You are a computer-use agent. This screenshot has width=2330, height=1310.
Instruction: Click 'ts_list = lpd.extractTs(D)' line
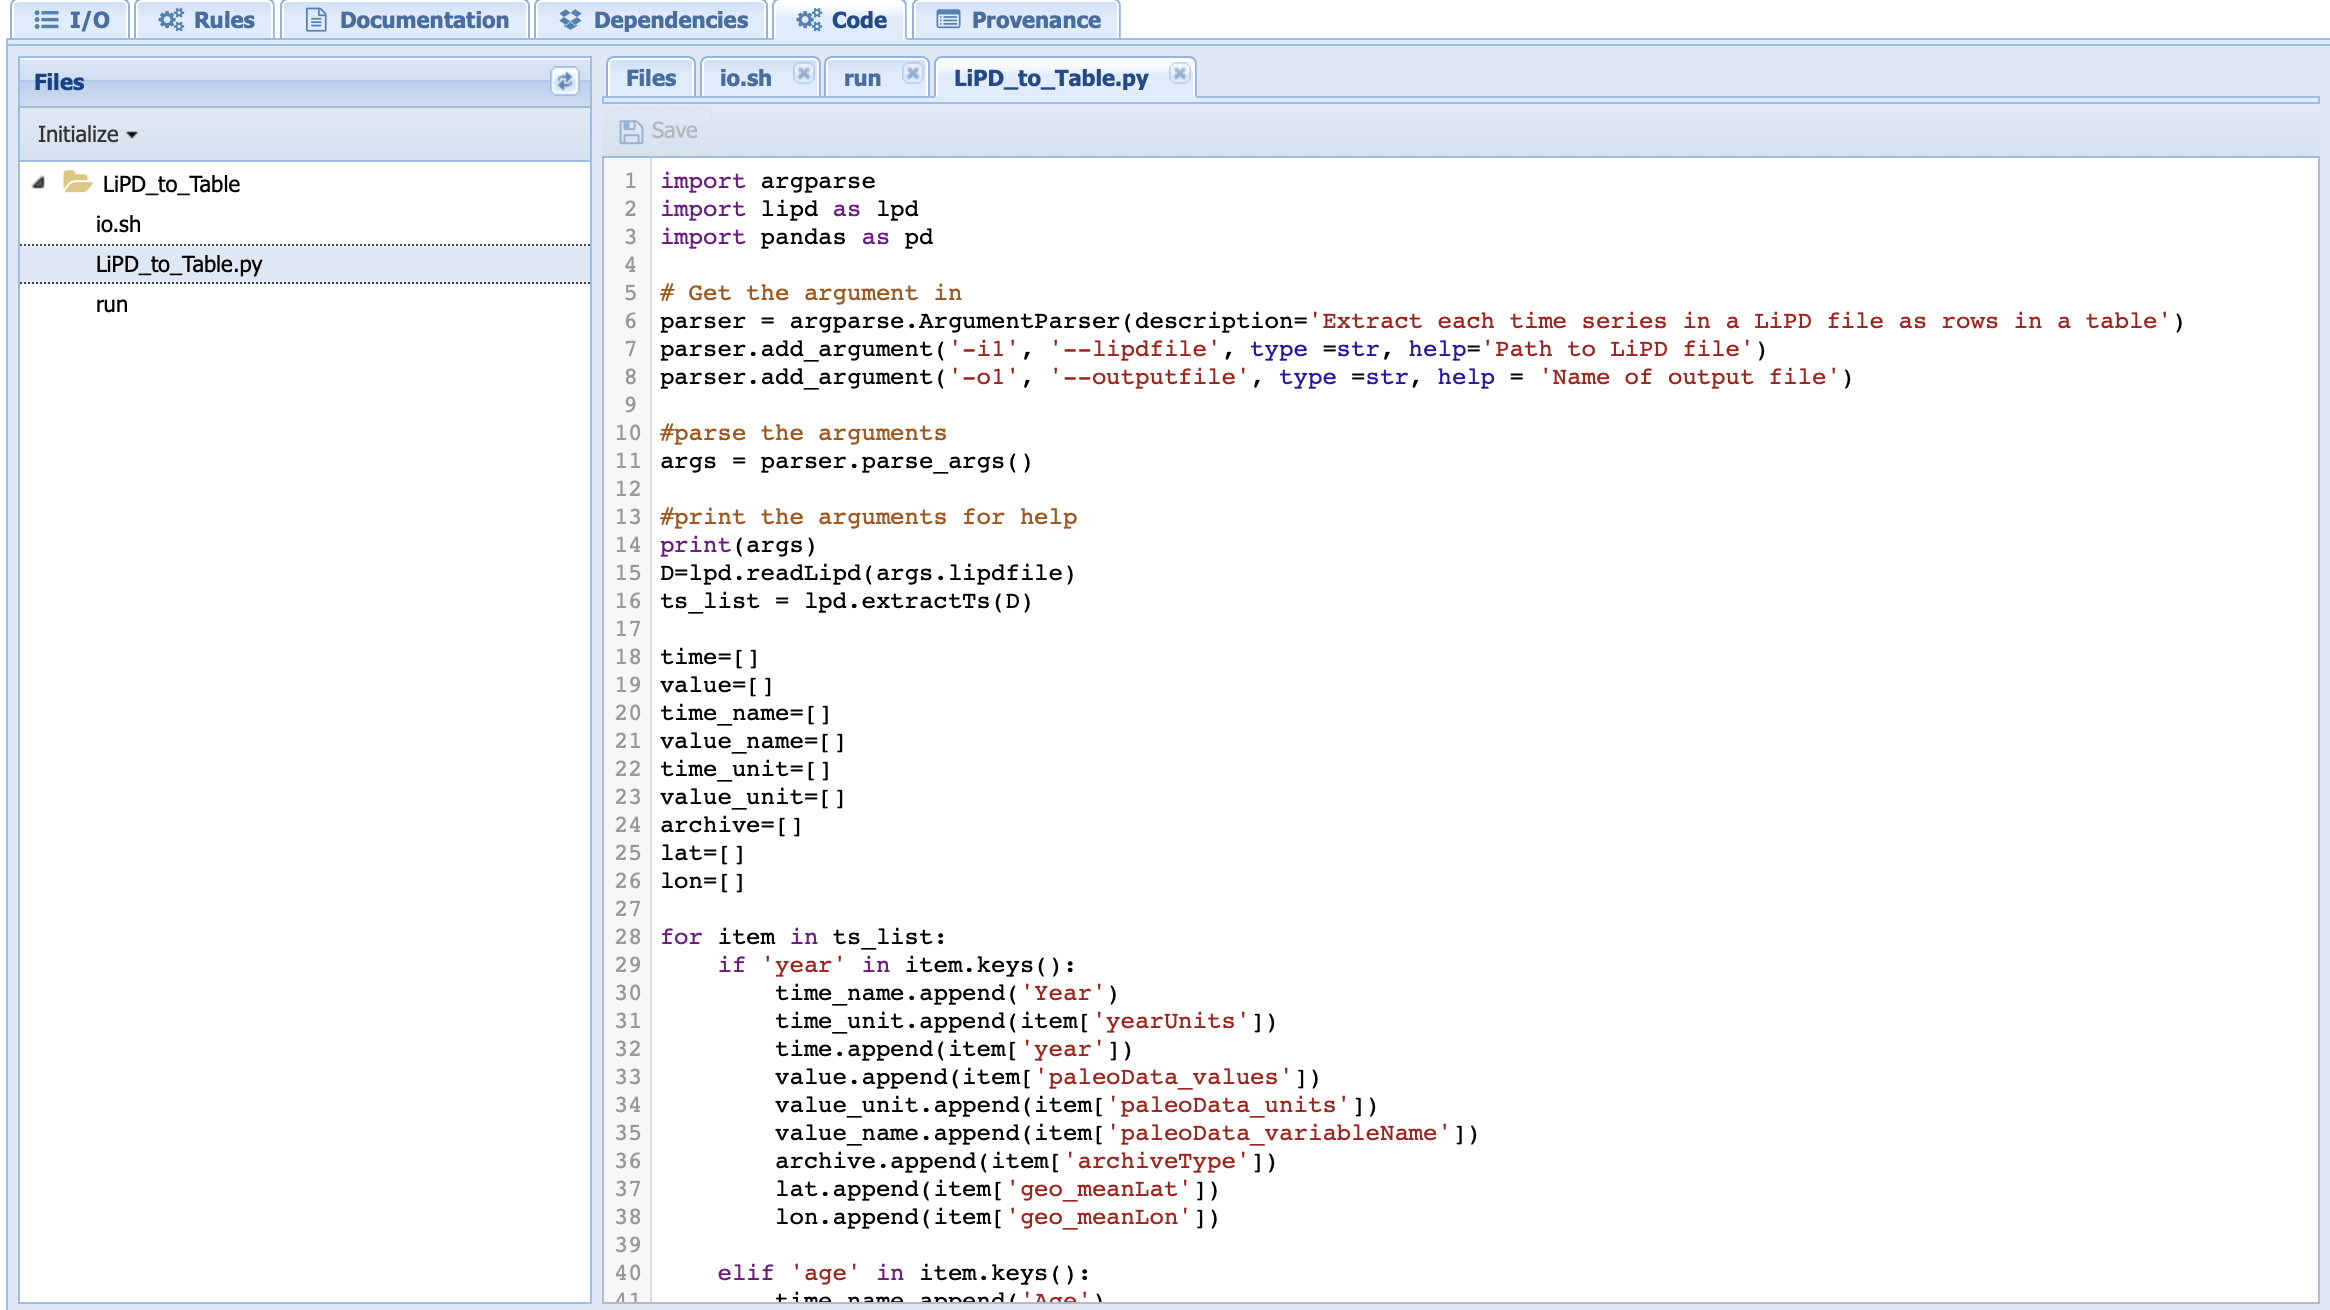pyautogui.click(x=845, y=601)
